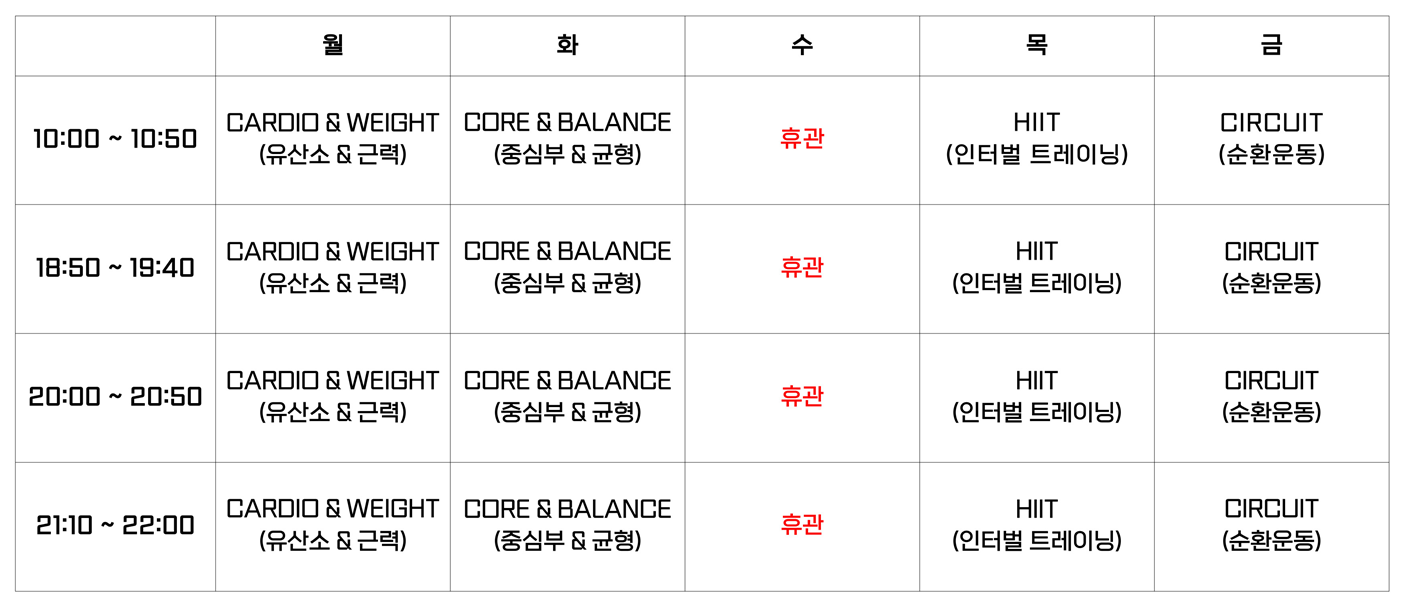The image size is (1405, 607).
Task: Click Friday 21:10 CIRCUIT class cell
Action: [x=1271, y=526]
